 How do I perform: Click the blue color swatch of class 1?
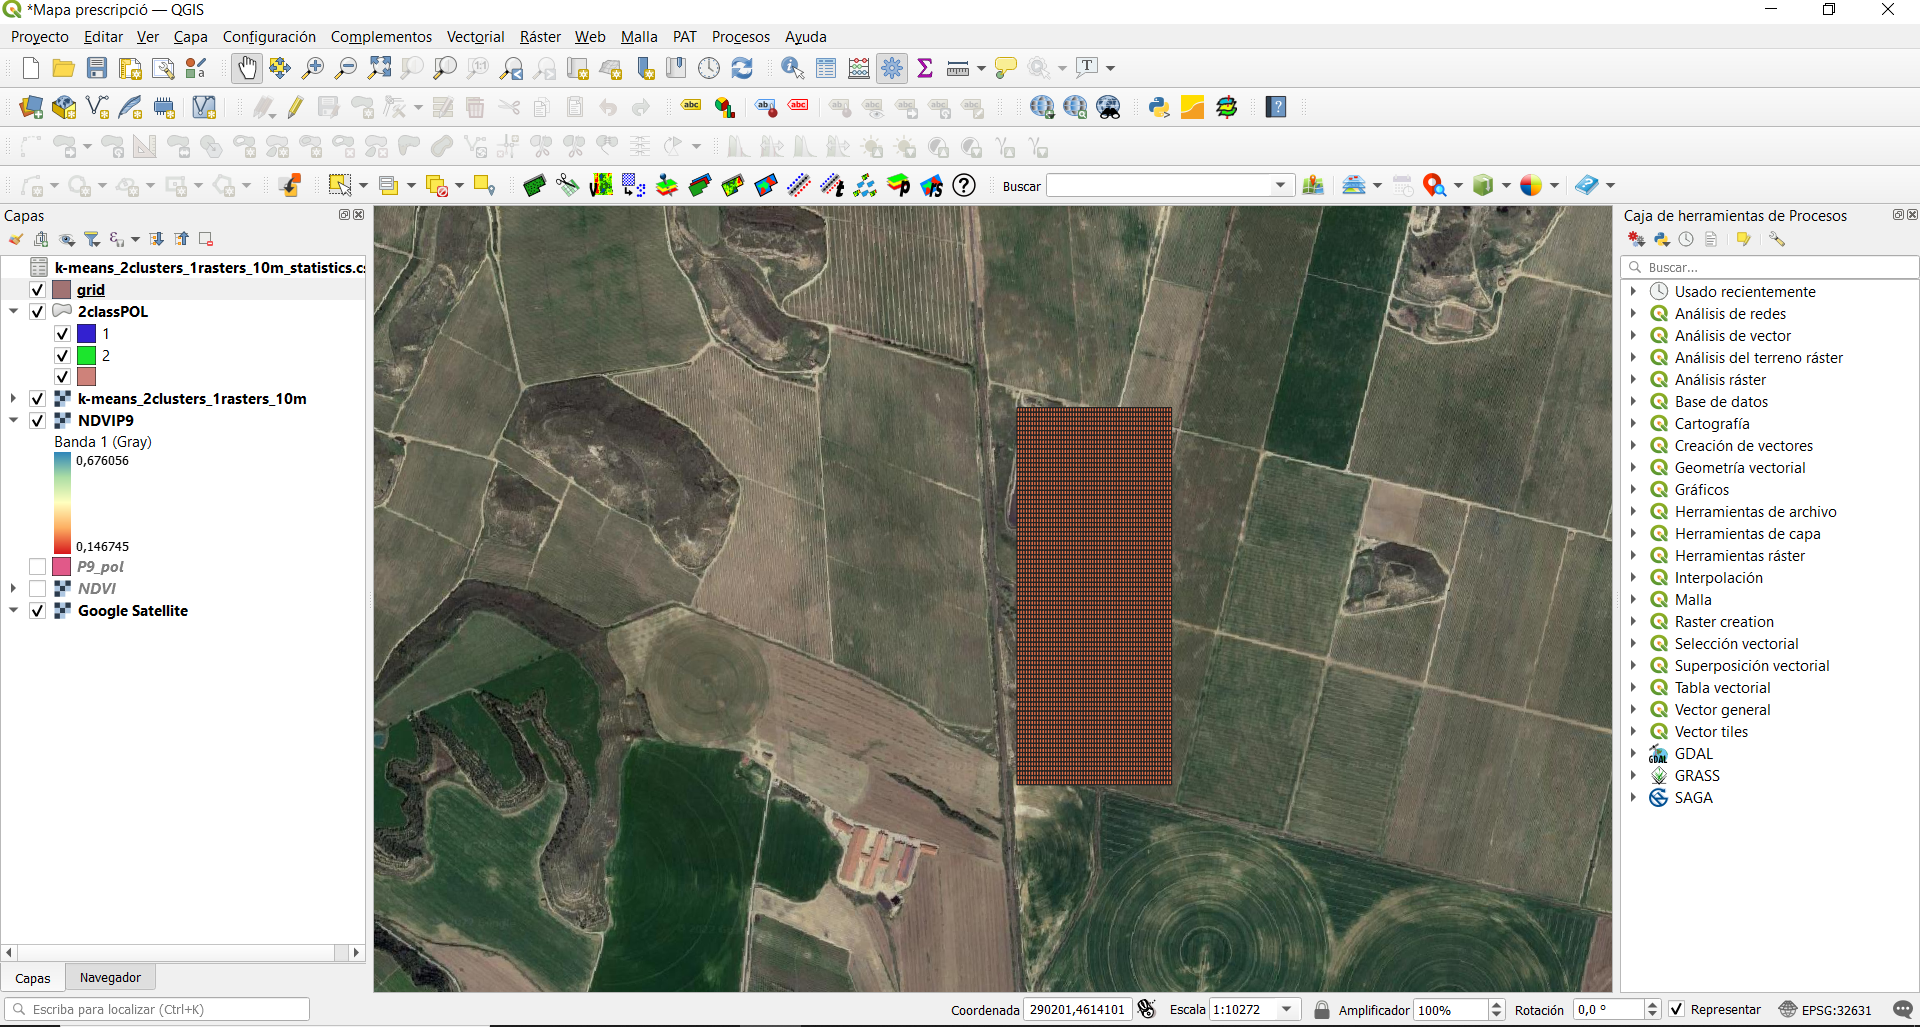(87, 334)
